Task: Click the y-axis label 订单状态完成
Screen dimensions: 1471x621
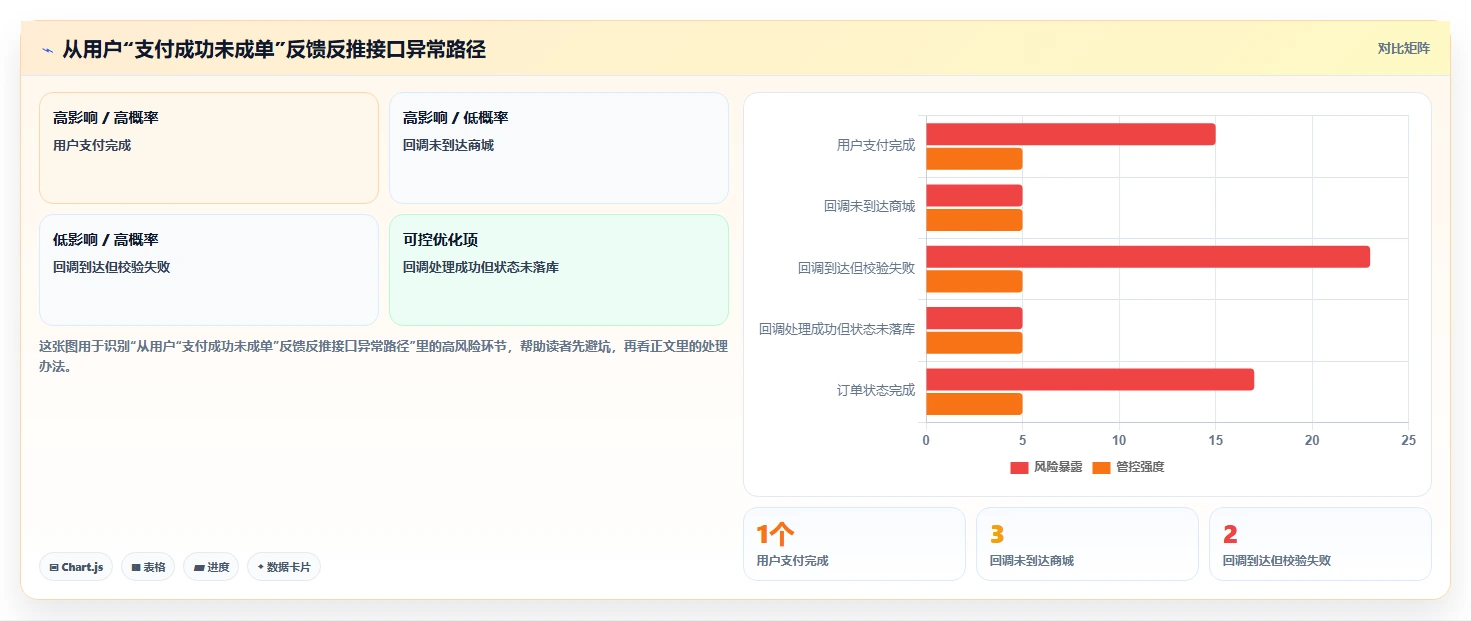Action: click(x=876, y=390)
